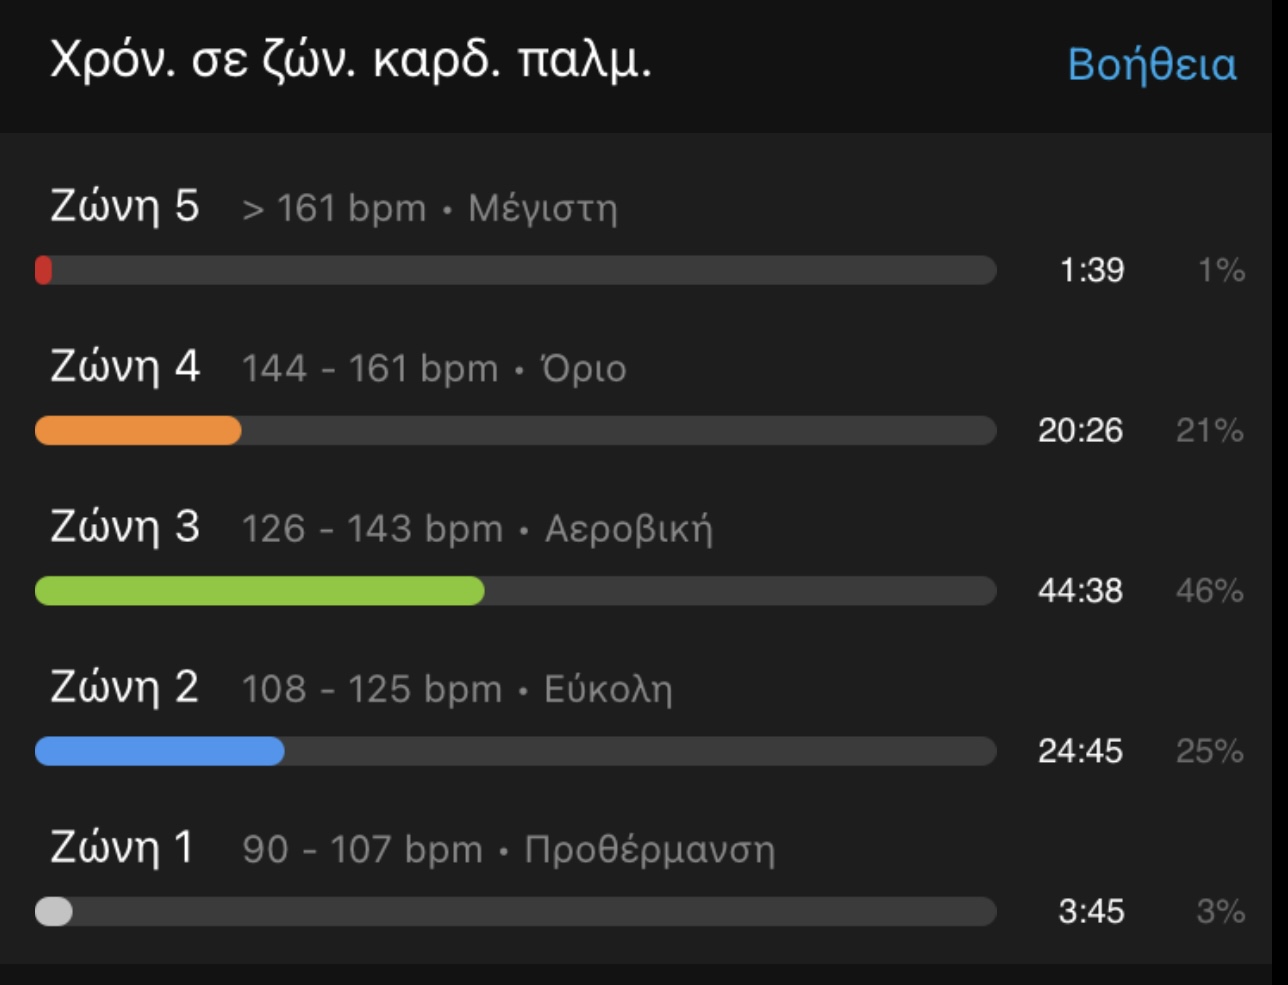Select the Ζώνη 5 label

coord(125,207)
